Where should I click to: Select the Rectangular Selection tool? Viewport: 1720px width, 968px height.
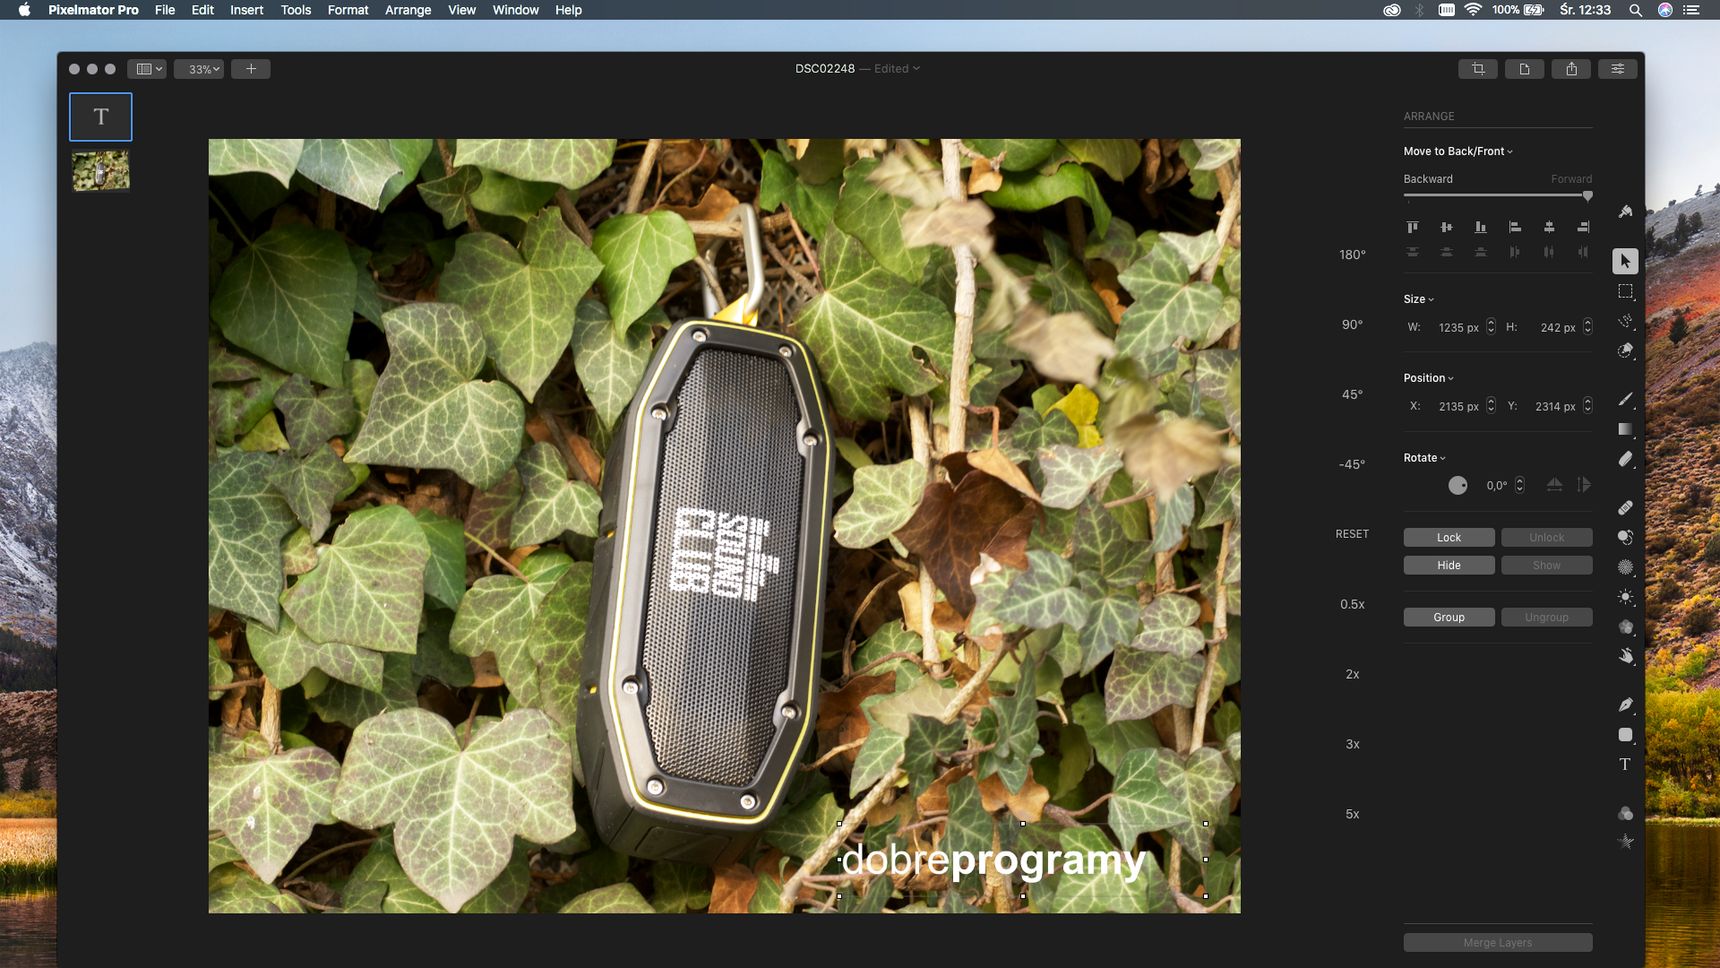pos(1625,291)
